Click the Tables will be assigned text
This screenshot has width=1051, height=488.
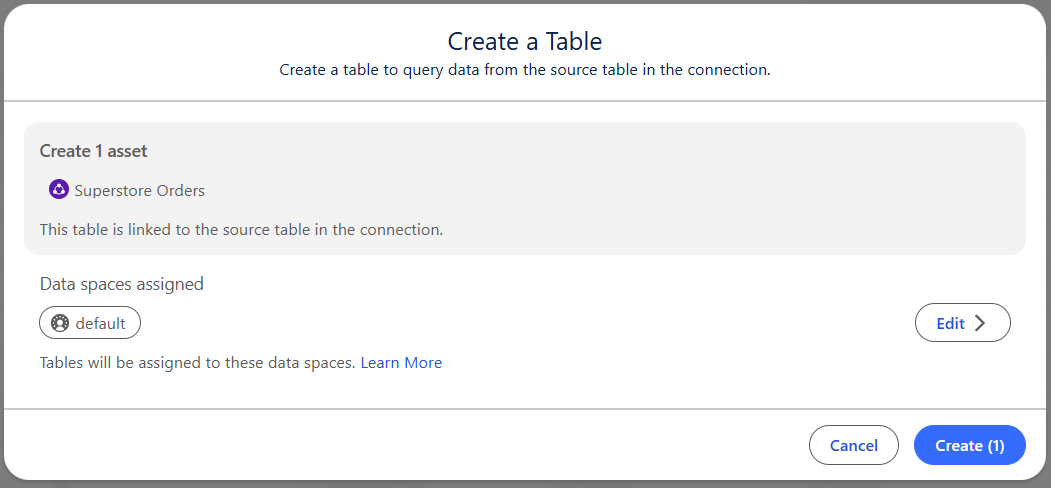197,363
